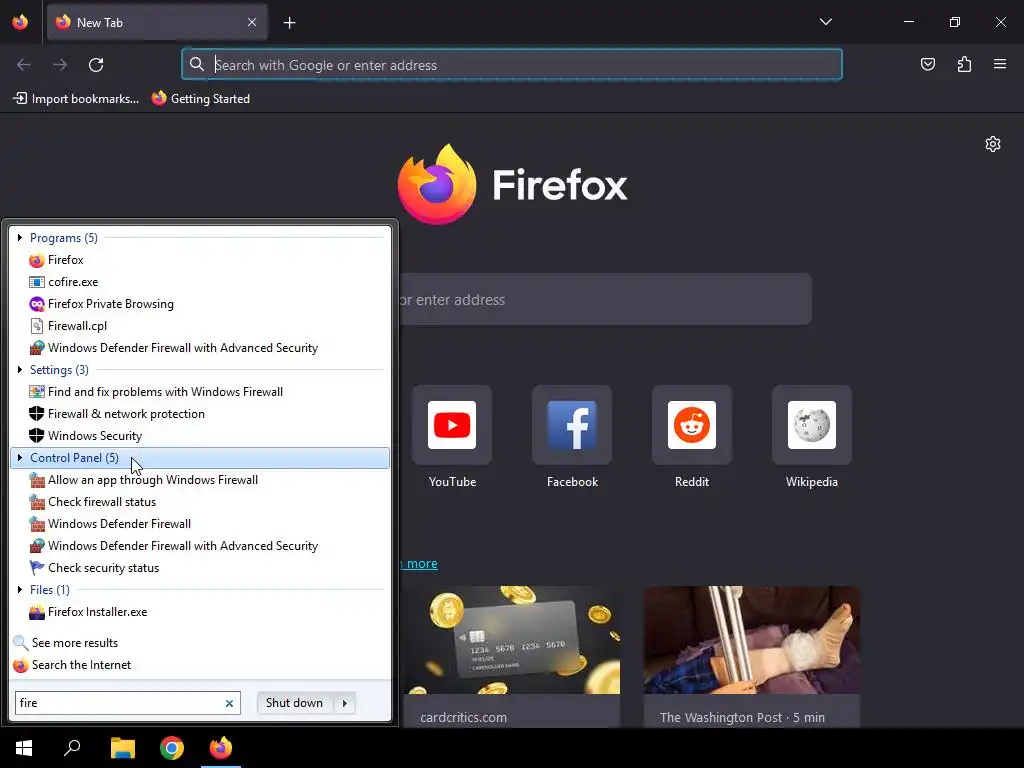Open File Explorer from taskbar
Viewport: 1024px width, 768px height.
pos(122,748)
